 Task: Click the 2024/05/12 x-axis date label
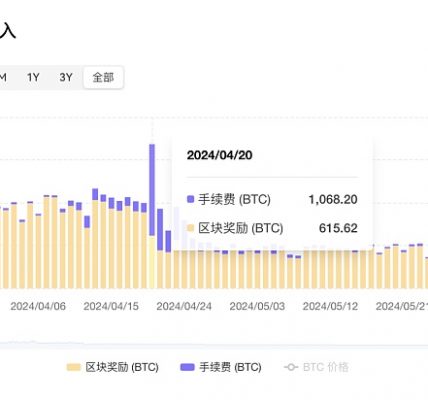click(x=330, y=306)
